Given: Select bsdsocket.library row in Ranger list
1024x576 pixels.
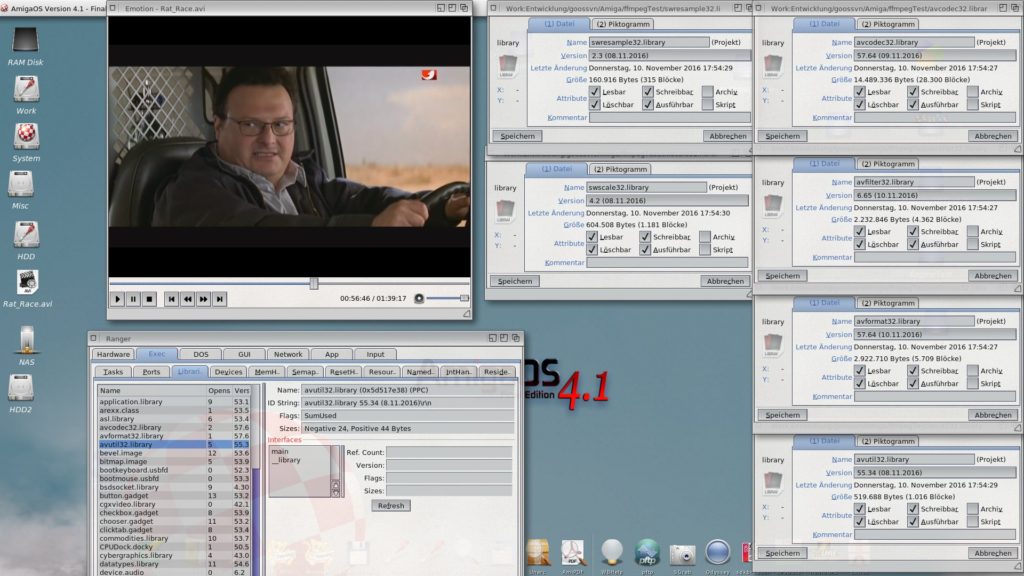Looking at the screenshot, I should click(174, 487).
